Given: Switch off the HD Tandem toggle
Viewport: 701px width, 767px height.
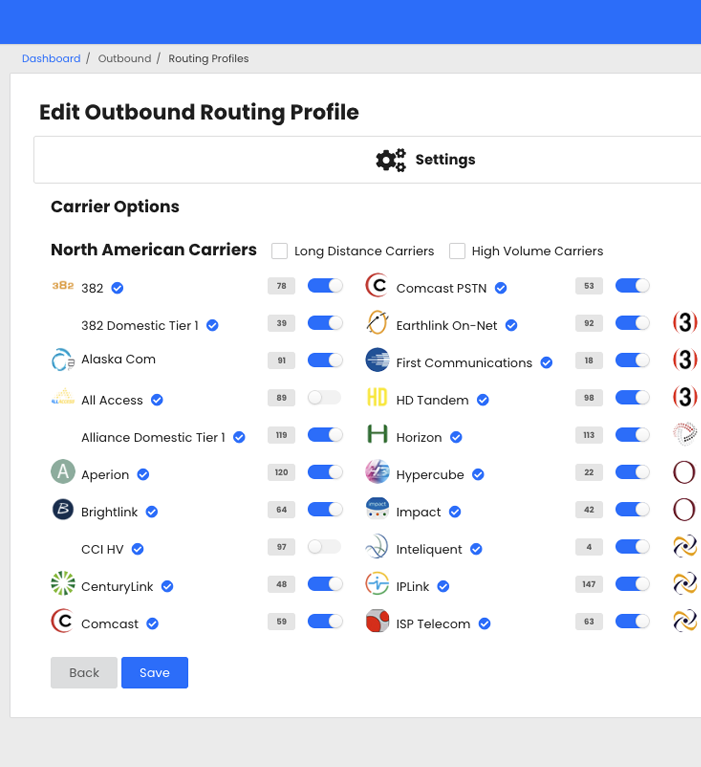Looking at the screenshot, I should 633,398.
